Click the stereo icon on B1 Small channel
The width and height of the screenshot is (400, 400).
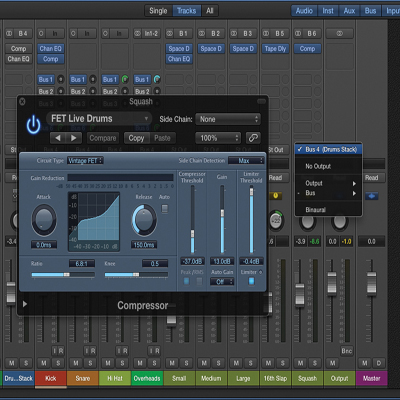coord(170,33)
